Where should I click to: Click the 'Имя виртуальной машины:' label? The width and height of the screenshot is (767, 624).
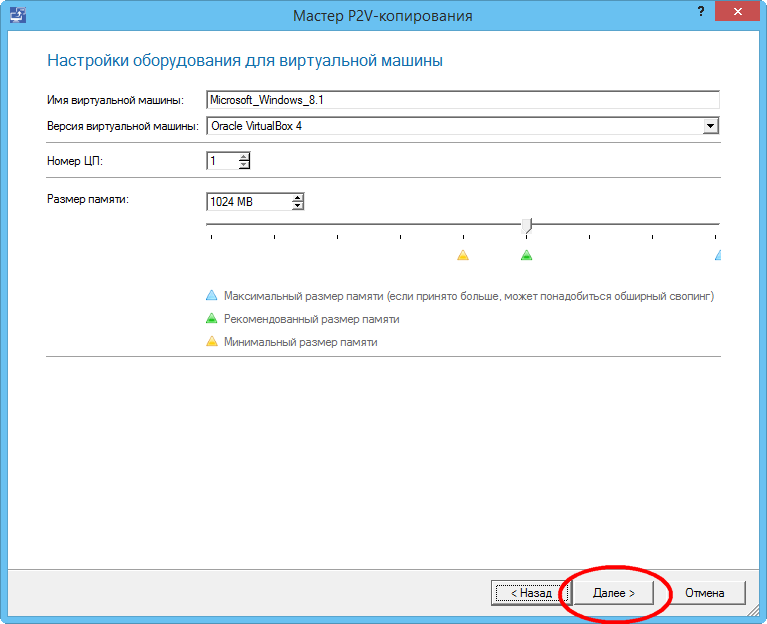tap(115, 100)
